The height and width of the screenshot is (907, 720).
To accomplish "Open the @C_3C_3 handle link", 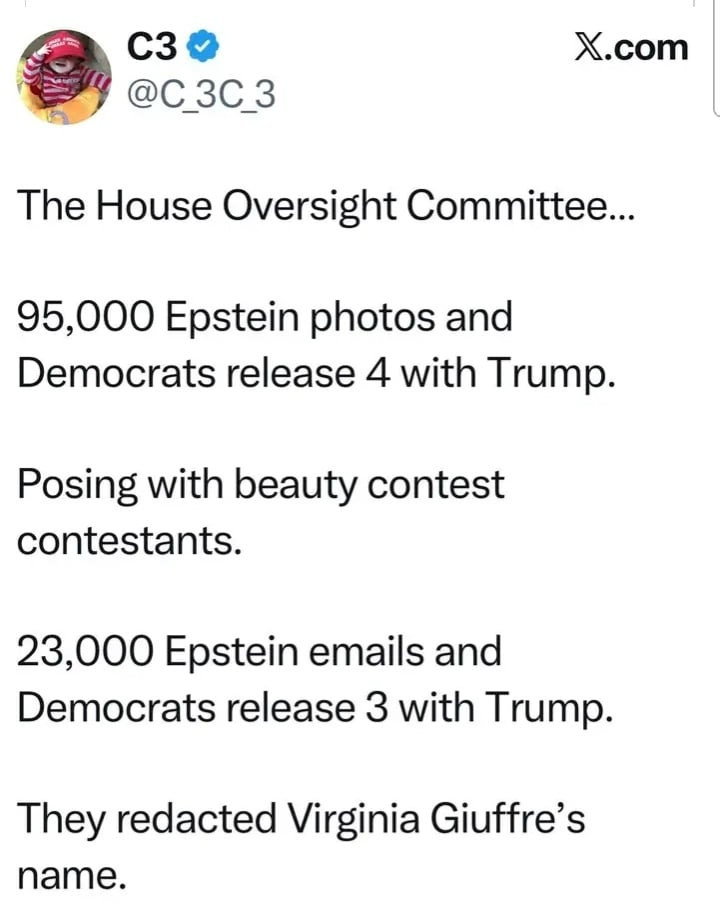I will click(x=201, y=97).
